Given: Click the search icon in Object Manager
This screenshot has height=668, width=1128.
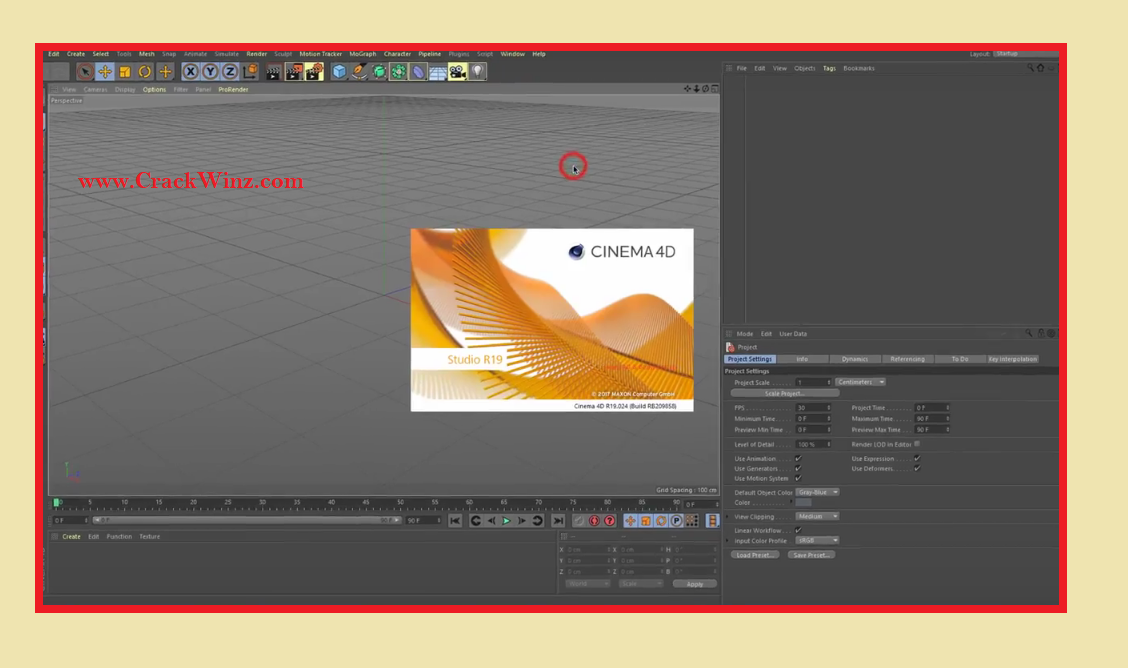Looking at the screenshot, I should pos(1030,68).
